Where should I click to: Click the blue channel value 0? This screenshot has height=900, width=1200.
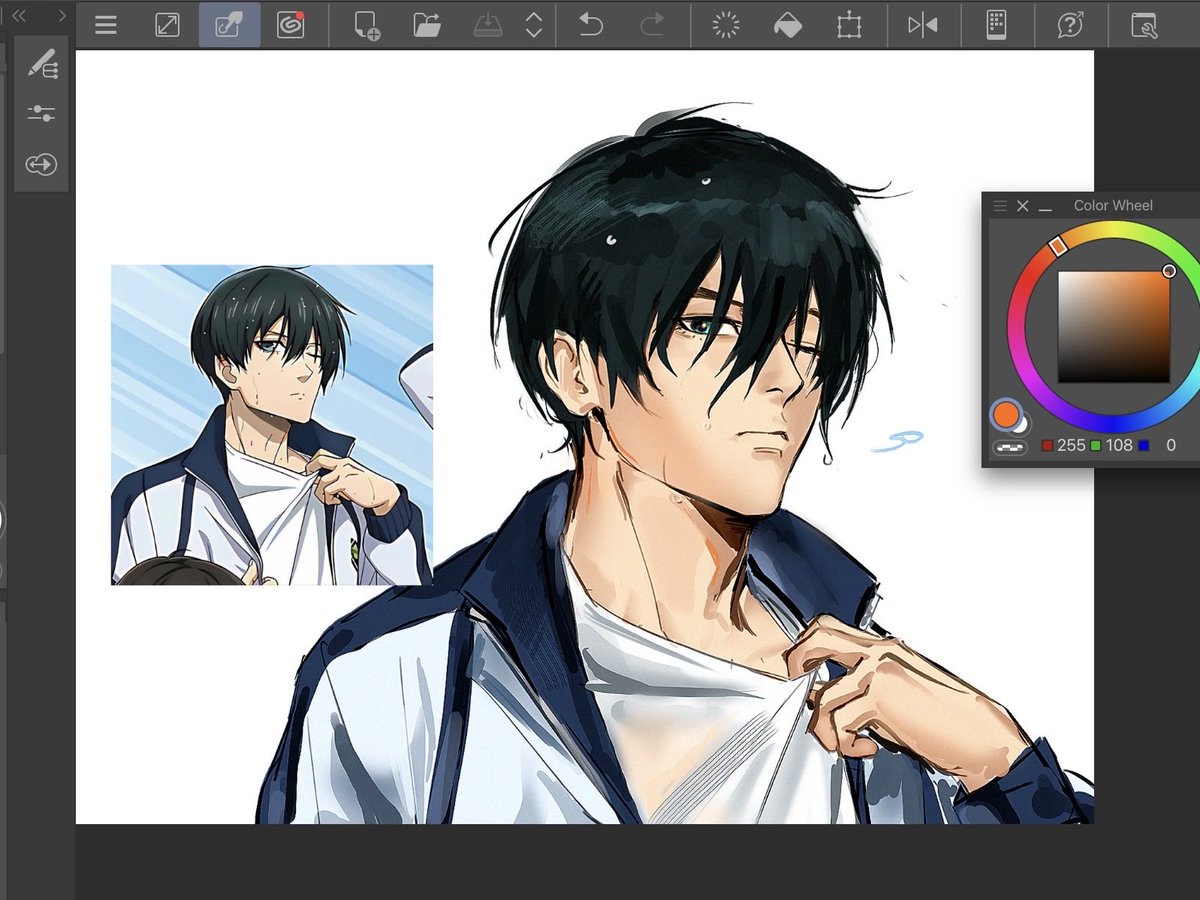(1170, 445)
